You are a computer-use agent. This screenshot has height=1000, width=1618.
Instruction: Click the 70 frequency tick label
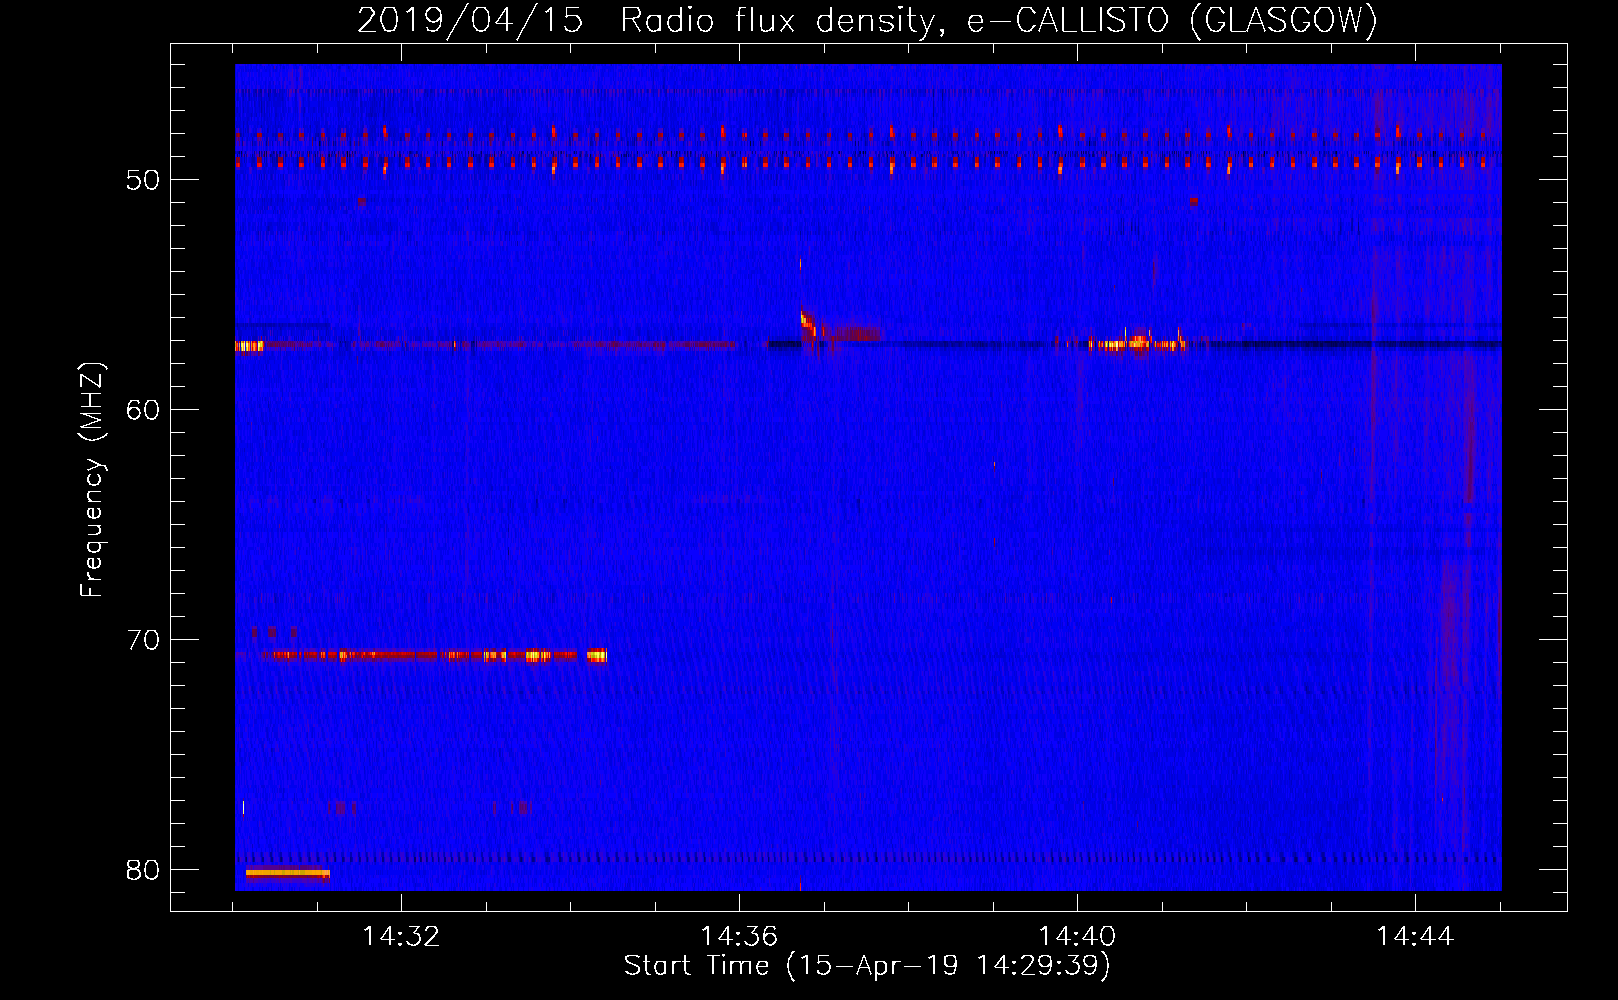(143, 640)
